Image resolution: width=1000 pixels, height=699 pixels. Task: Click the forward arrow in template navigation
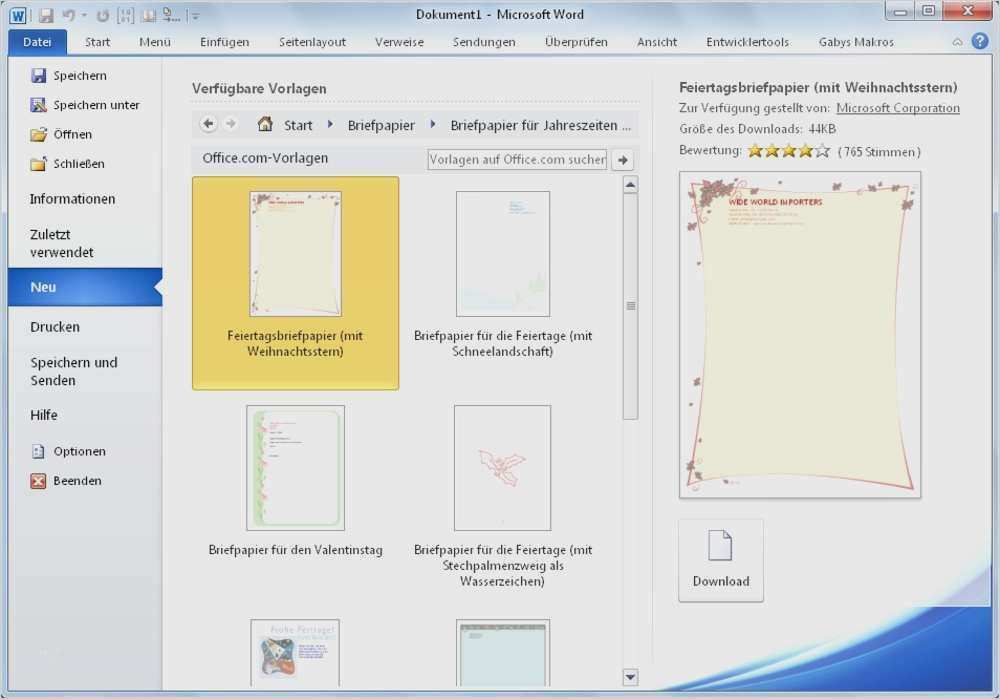click(x=231, y=124)
